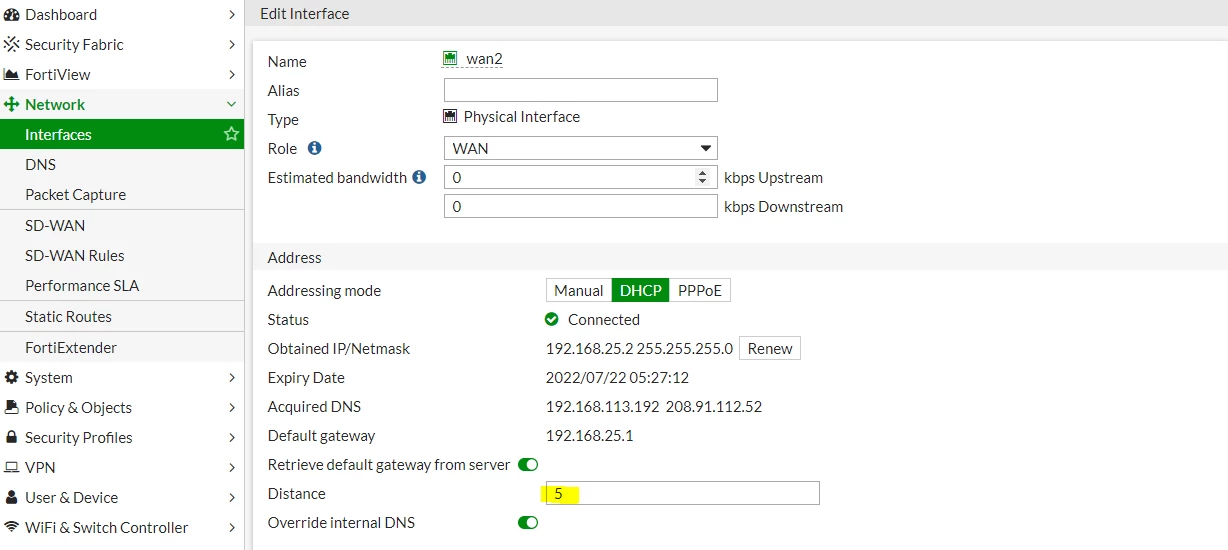Click the info icon next to Role
Viewport: 1228px width, 550px height.
tap(314, 148)
